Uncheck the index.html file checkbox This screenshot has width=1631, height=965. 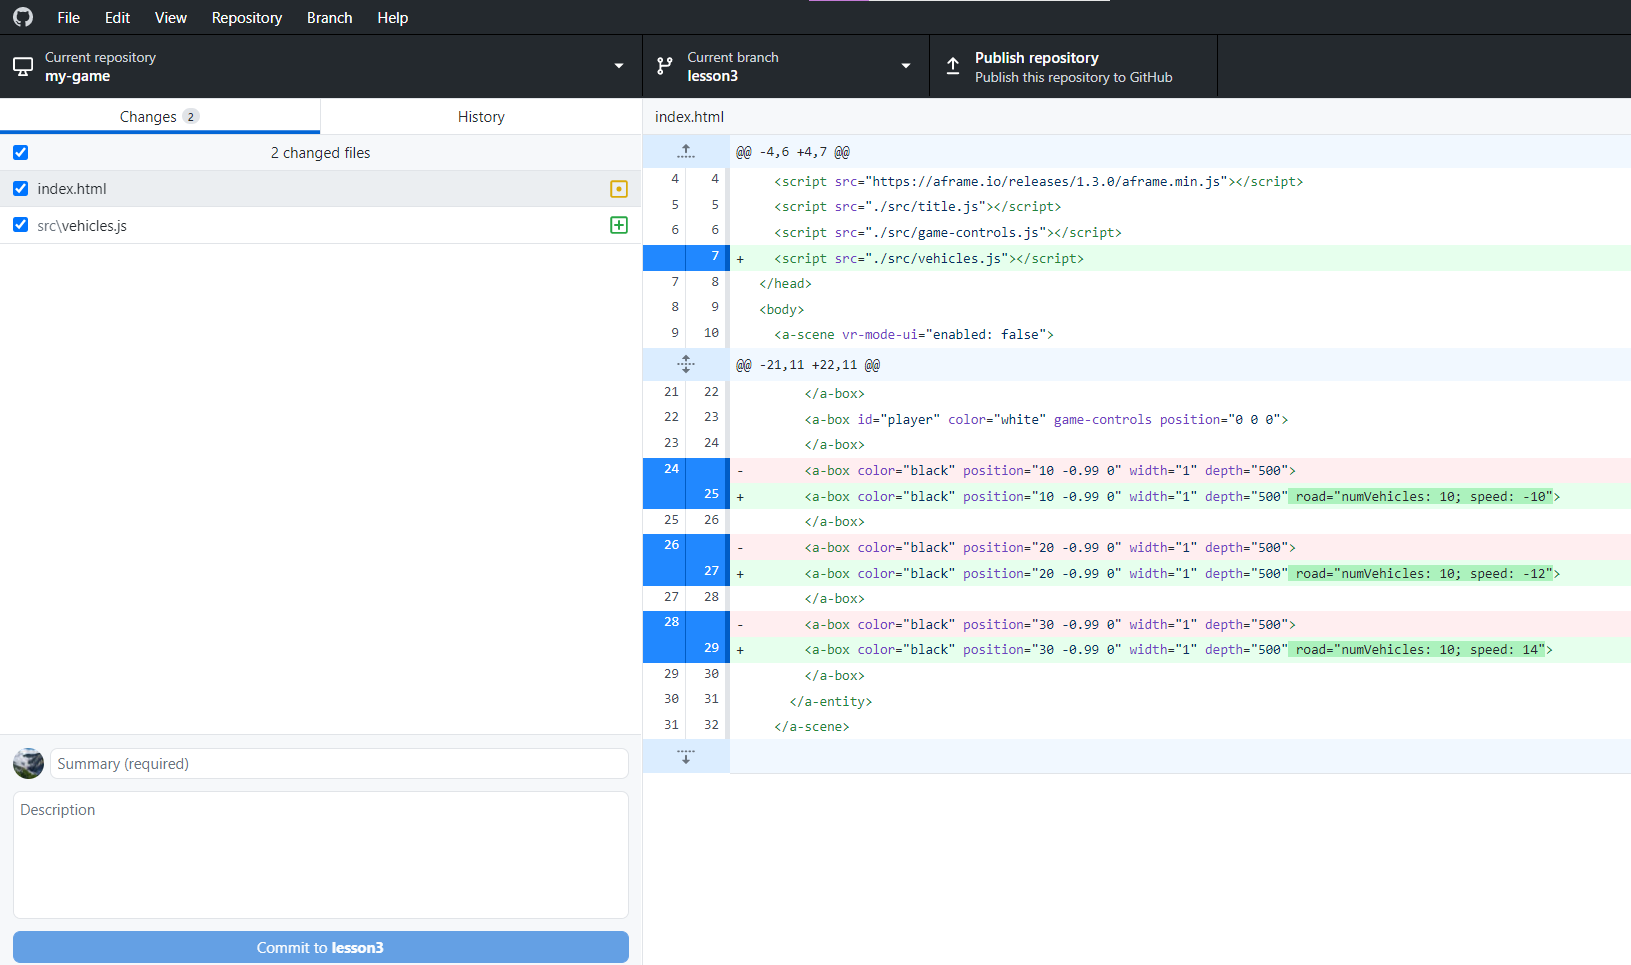point(20,189)
